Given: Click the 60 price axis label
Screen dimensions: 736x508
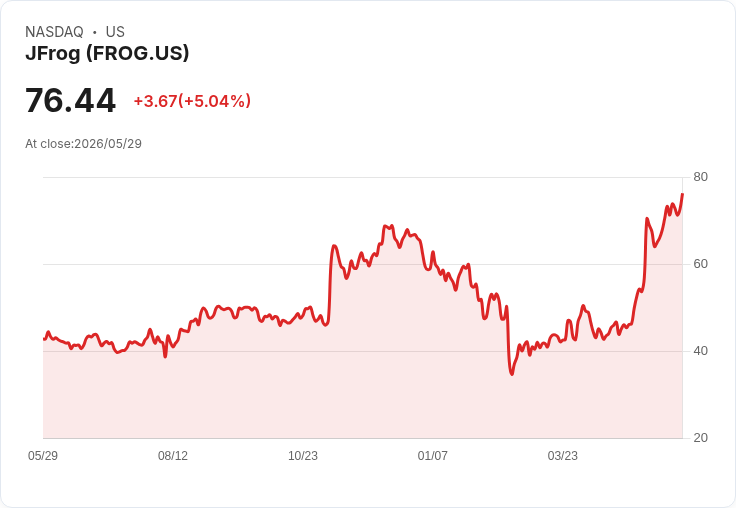Looking at the screenshot, I should (x=700, y=264).
